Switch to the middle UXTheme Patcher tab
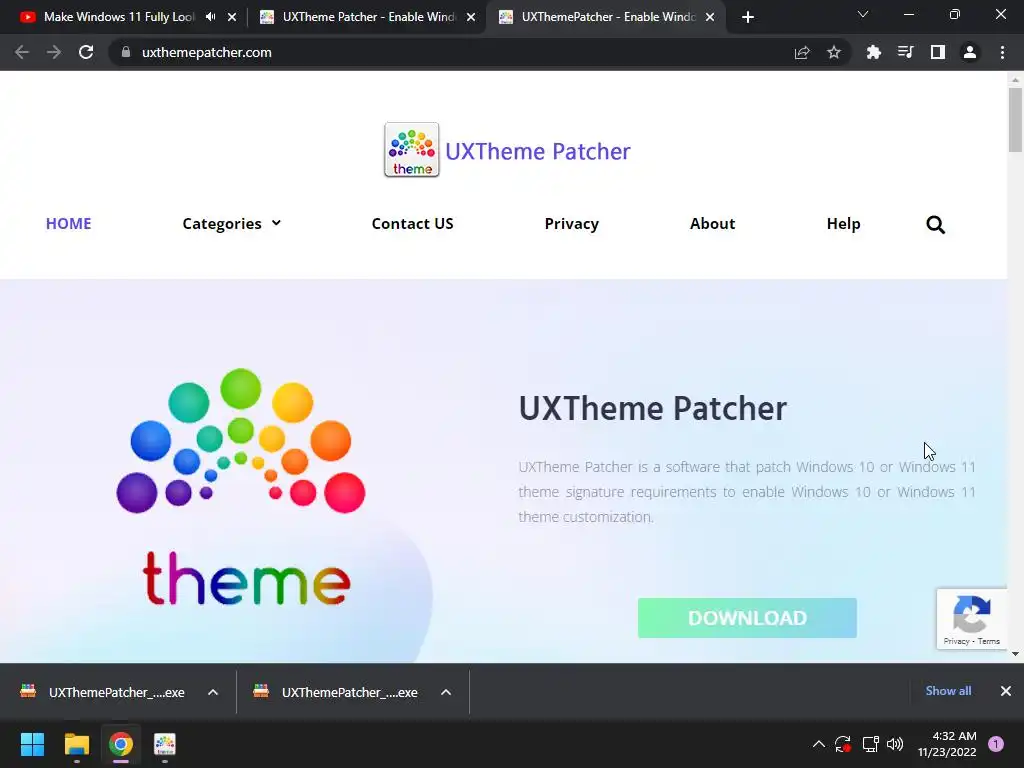The image size is (1024, 768). (368, 17)
